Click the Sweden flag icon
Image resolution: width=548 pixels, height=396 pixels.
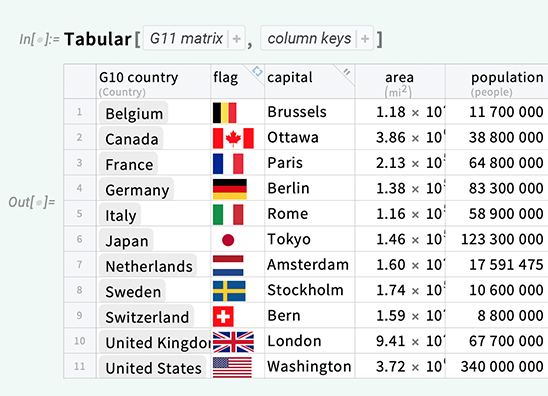(229, 291)
